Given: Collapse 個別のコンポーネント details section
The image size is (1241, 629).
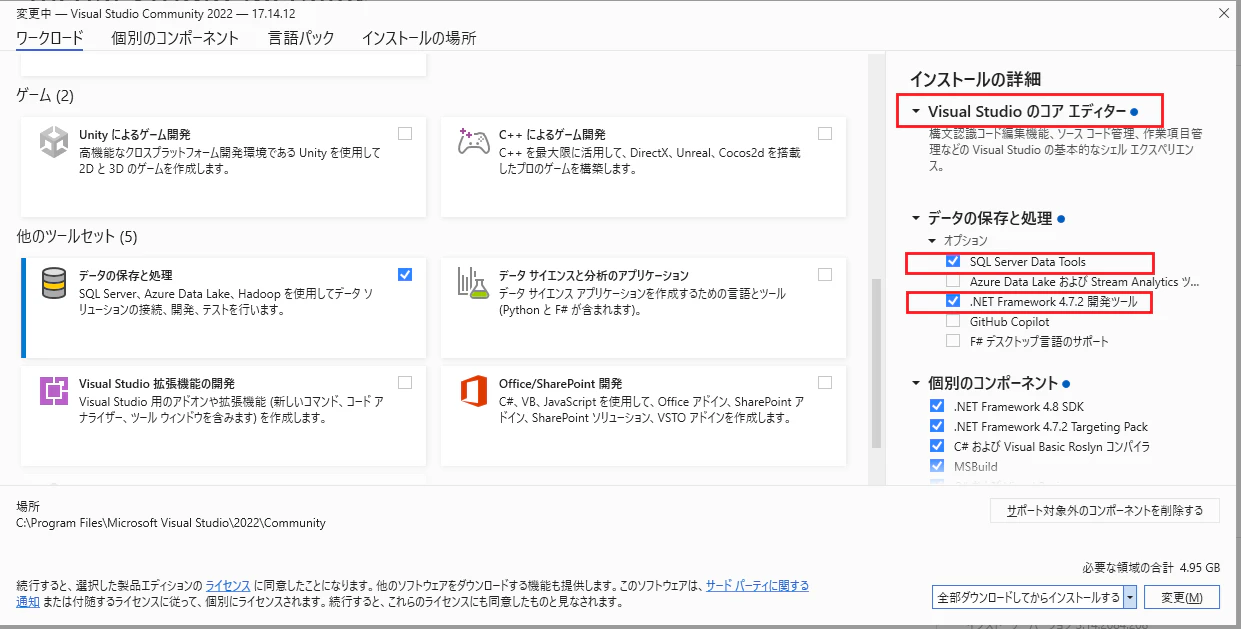Looking at the screenshot, I should [916, 383].
